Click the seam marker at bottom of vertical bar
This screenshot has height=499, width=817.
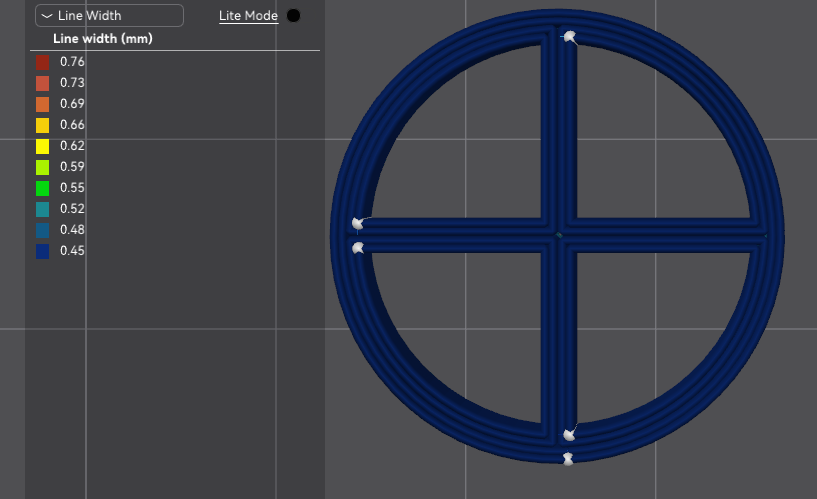pos(569,434)
